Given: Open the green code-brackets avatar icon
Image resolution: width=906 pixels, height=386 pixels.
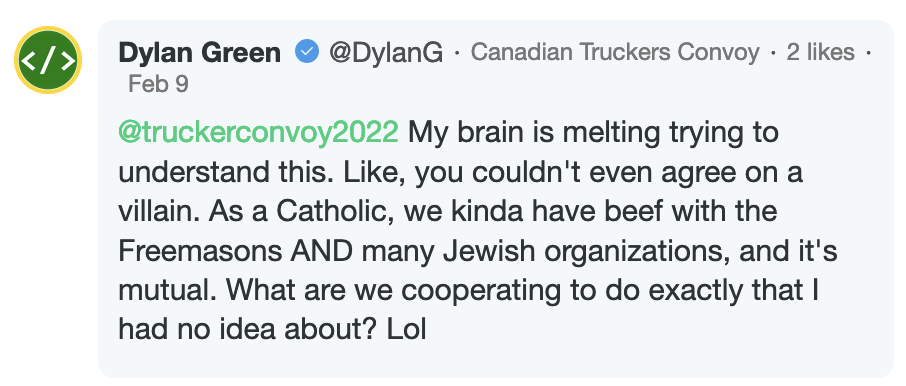Looking at the screenshot, I should point(48,60).
